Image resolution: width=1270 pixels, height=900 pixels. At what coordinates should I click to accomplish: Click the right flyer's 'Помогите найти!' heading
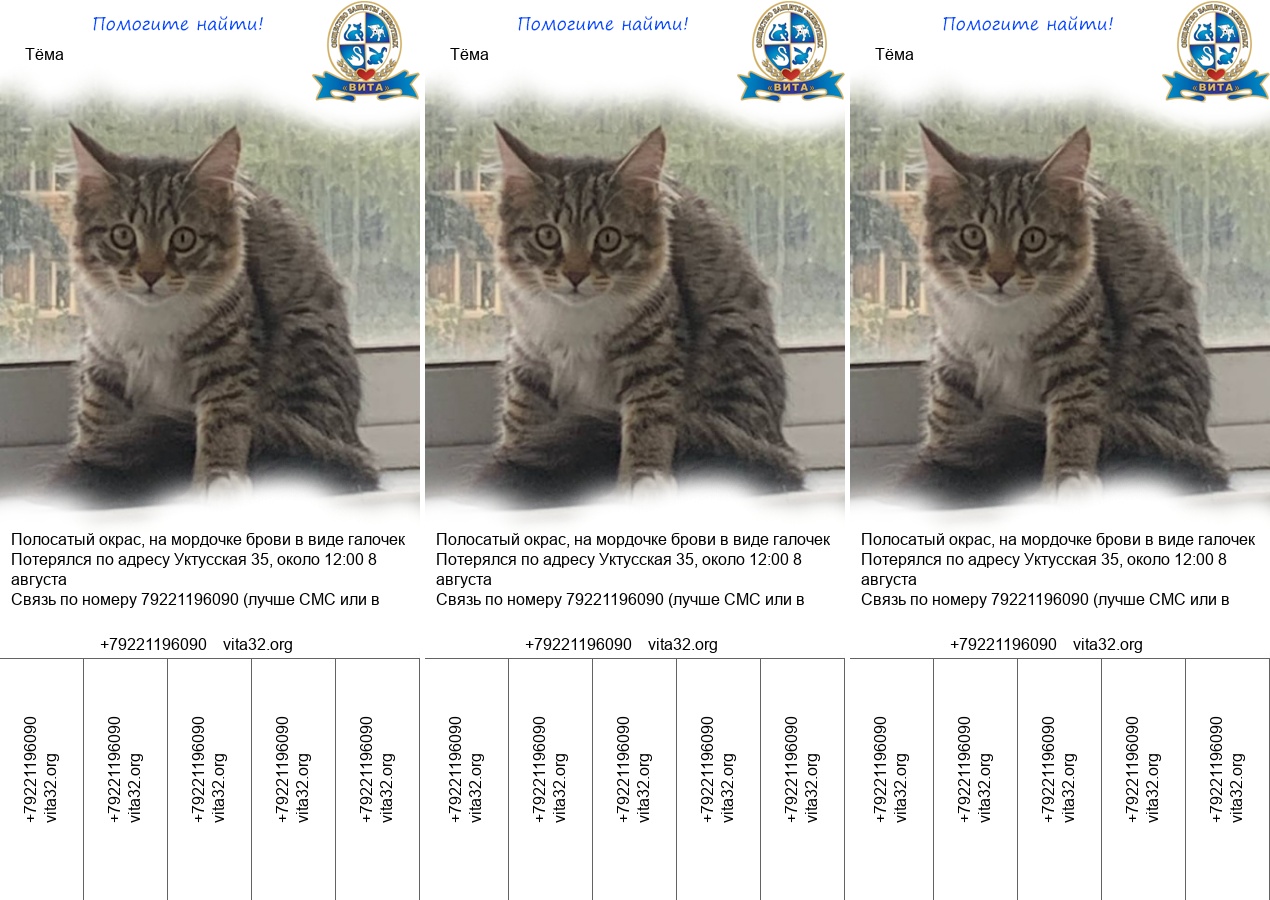point(1028,24)
